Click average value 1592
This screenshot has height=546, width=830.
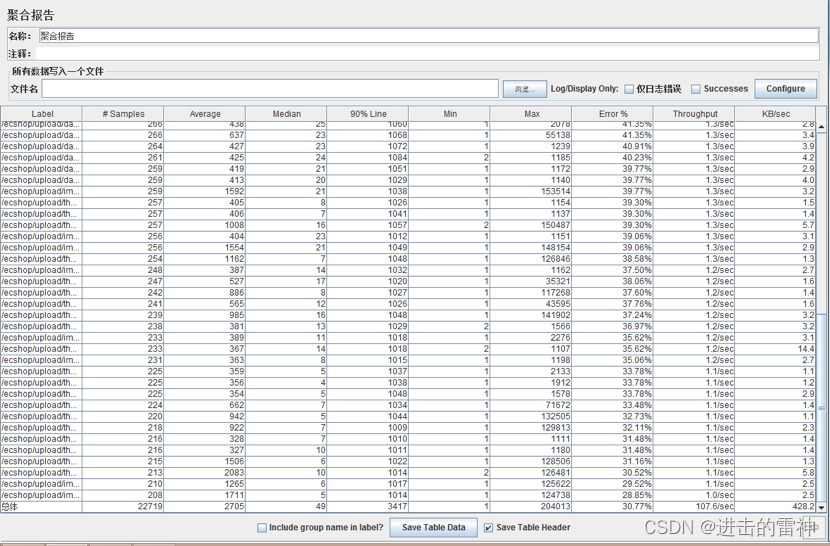click(234, 191)
